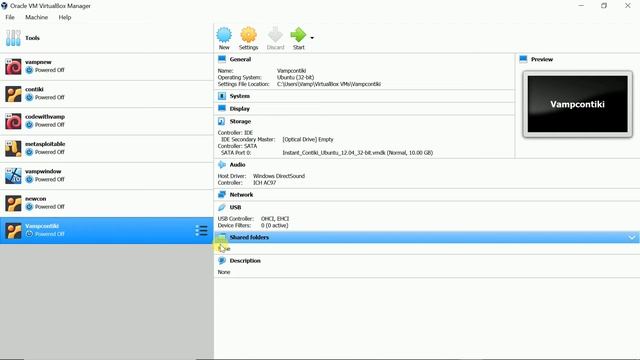Viewport: 640px width, 360px height.
Task: Click the General section icon
Action: (x=222, y=59)
